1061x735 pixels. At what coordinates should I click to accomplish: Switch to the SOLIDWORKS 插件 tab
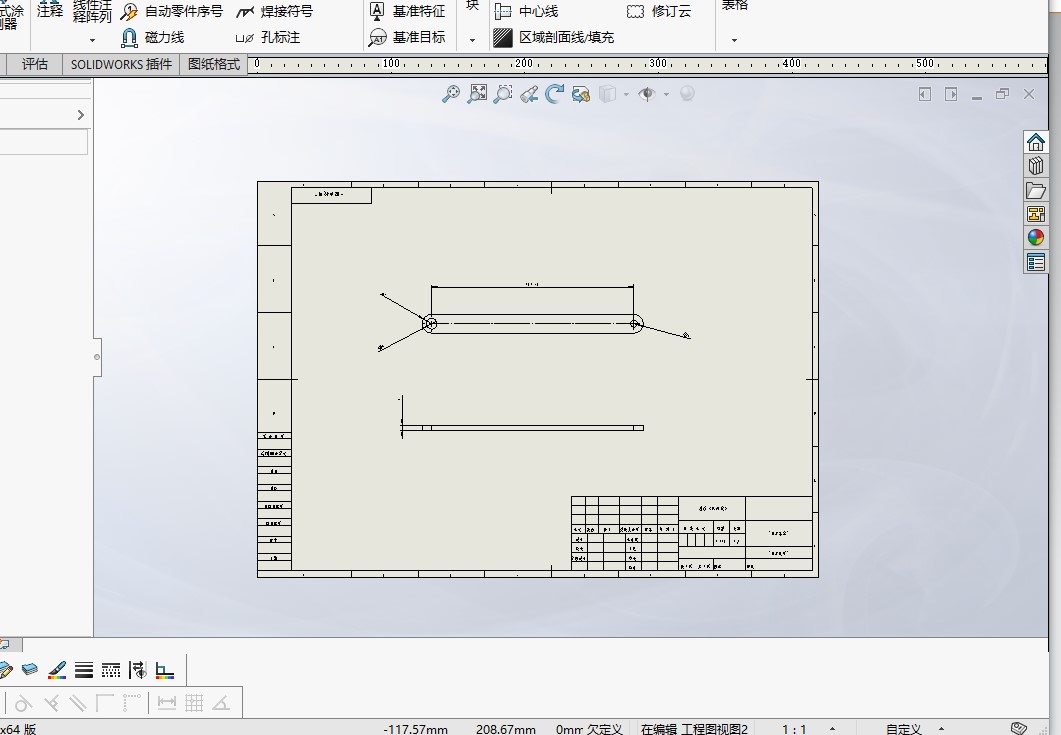click(121, 64)
